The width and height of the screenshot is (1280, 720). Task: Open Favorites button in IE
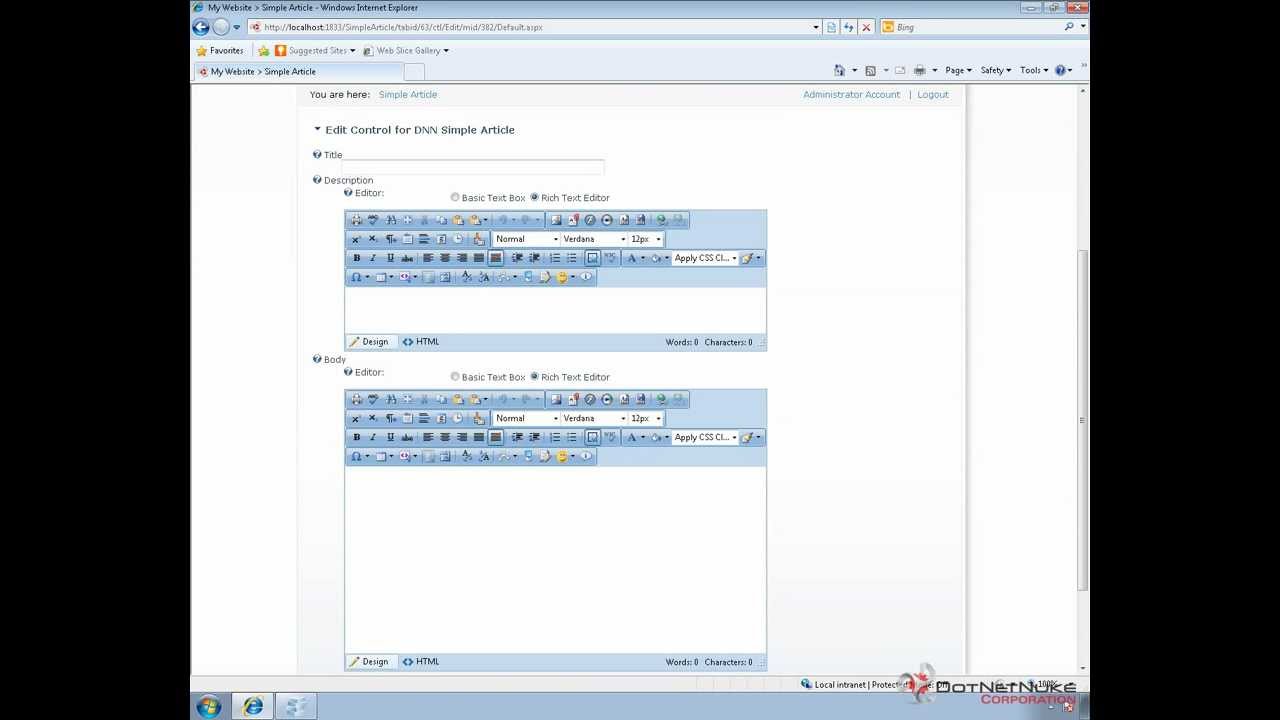pyautogui.click(x=220, y=50)
